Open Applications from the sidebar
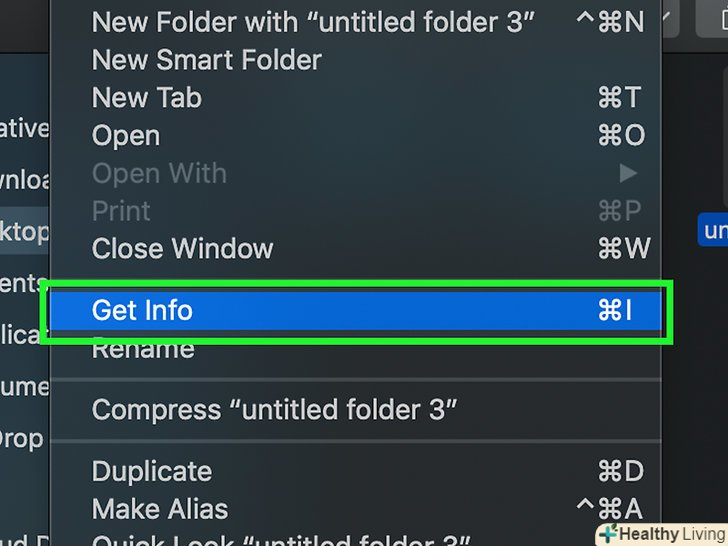This screenshot has width=728, height=546. (x=22, y=334)
